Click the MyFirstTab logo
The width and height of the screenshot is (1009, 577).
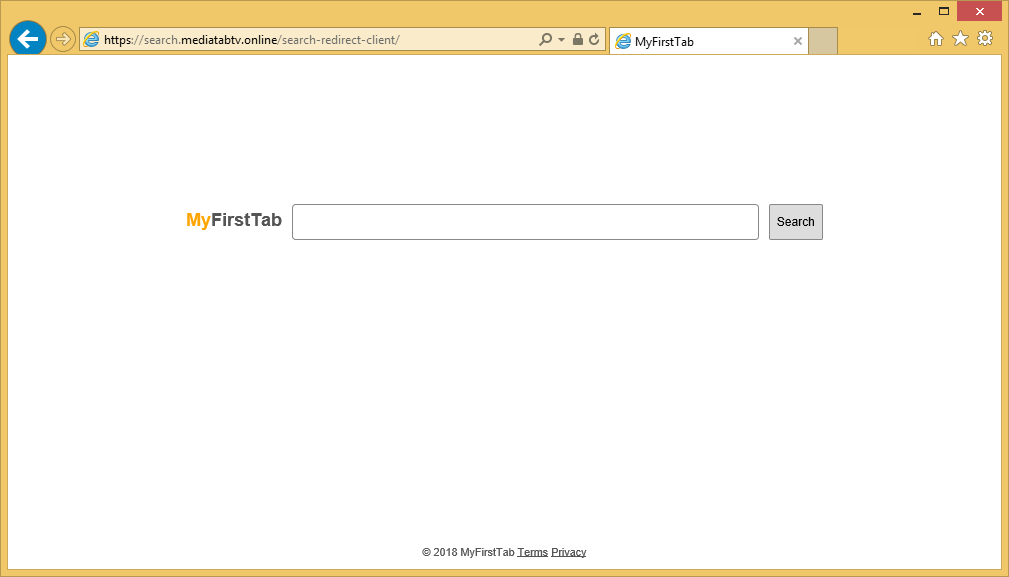tap(234, 220)
